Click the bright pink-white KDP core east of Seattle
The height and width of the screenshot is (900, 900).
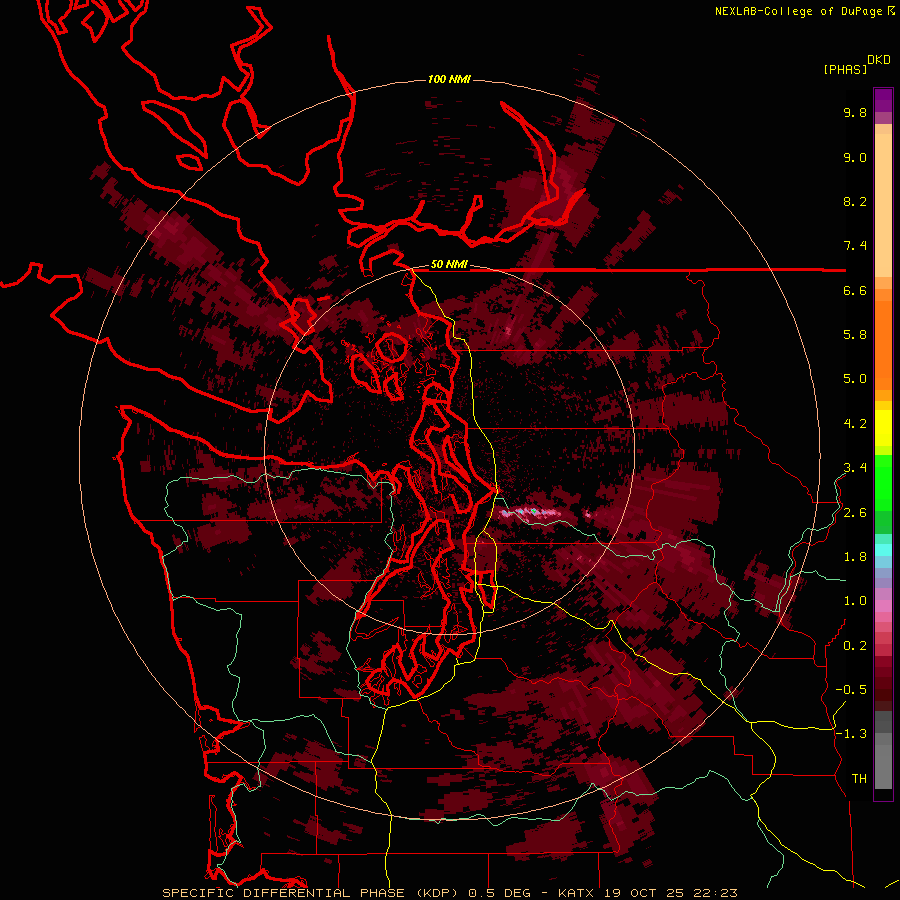(x=531, y=512)
